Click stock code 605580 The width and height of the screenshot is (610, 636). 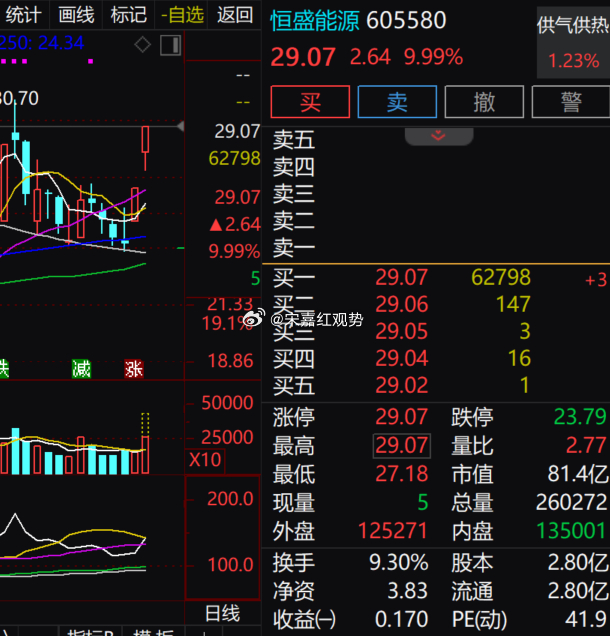point(406,21)
